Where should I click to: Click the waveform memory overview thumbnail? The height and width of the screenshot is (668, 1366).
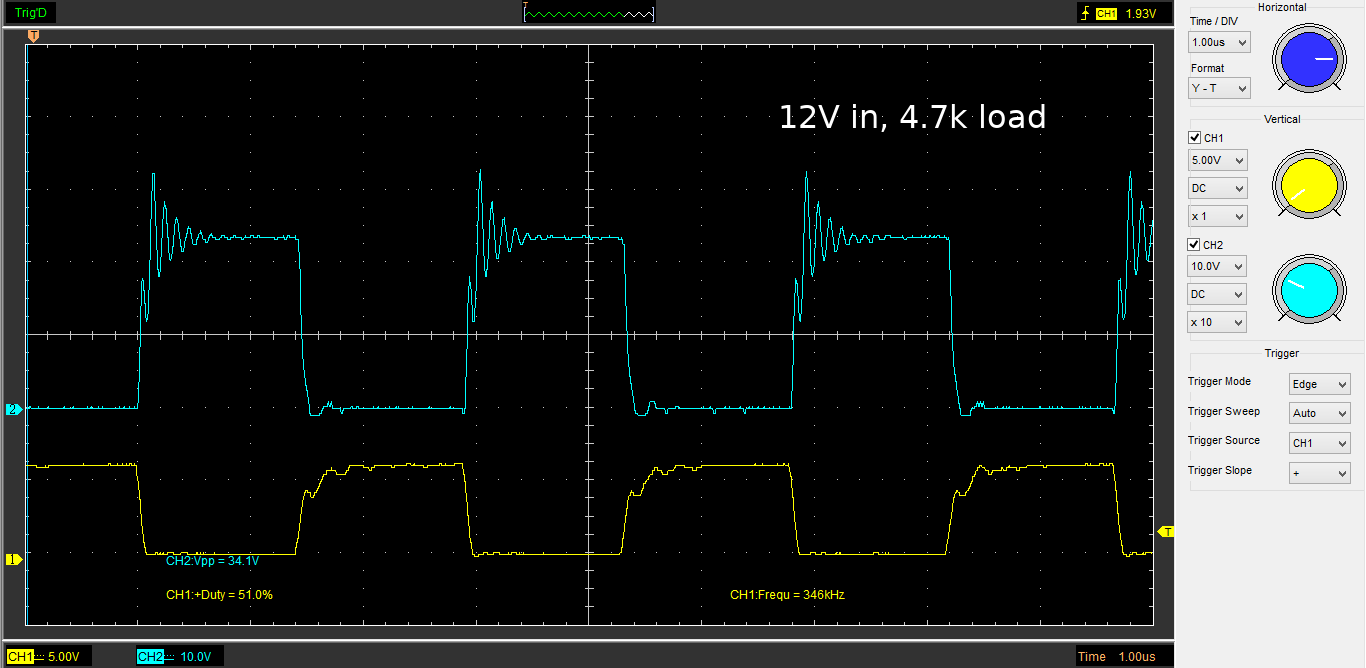(x=589, y=13)
